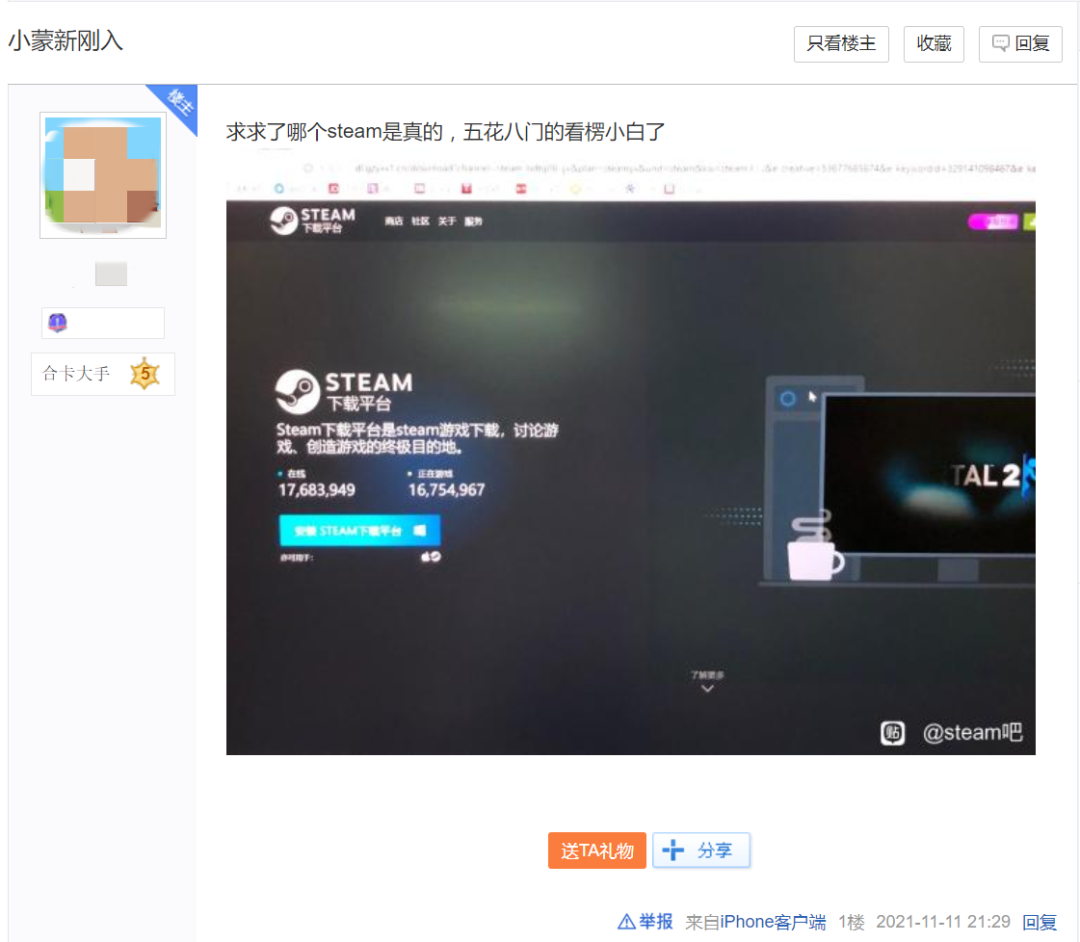The width and height of the screenshot is (1080, 942).
Task: Click the 来自iPhone客户端 link
Action: [x=755, y=922]
